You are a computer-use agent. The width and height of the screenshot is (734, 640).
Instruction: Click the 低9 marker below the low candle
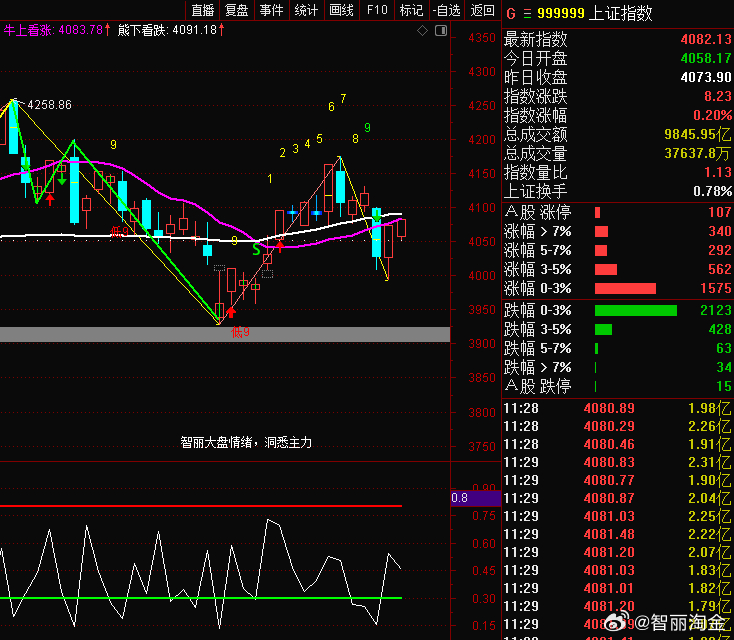tap(240, 332)
